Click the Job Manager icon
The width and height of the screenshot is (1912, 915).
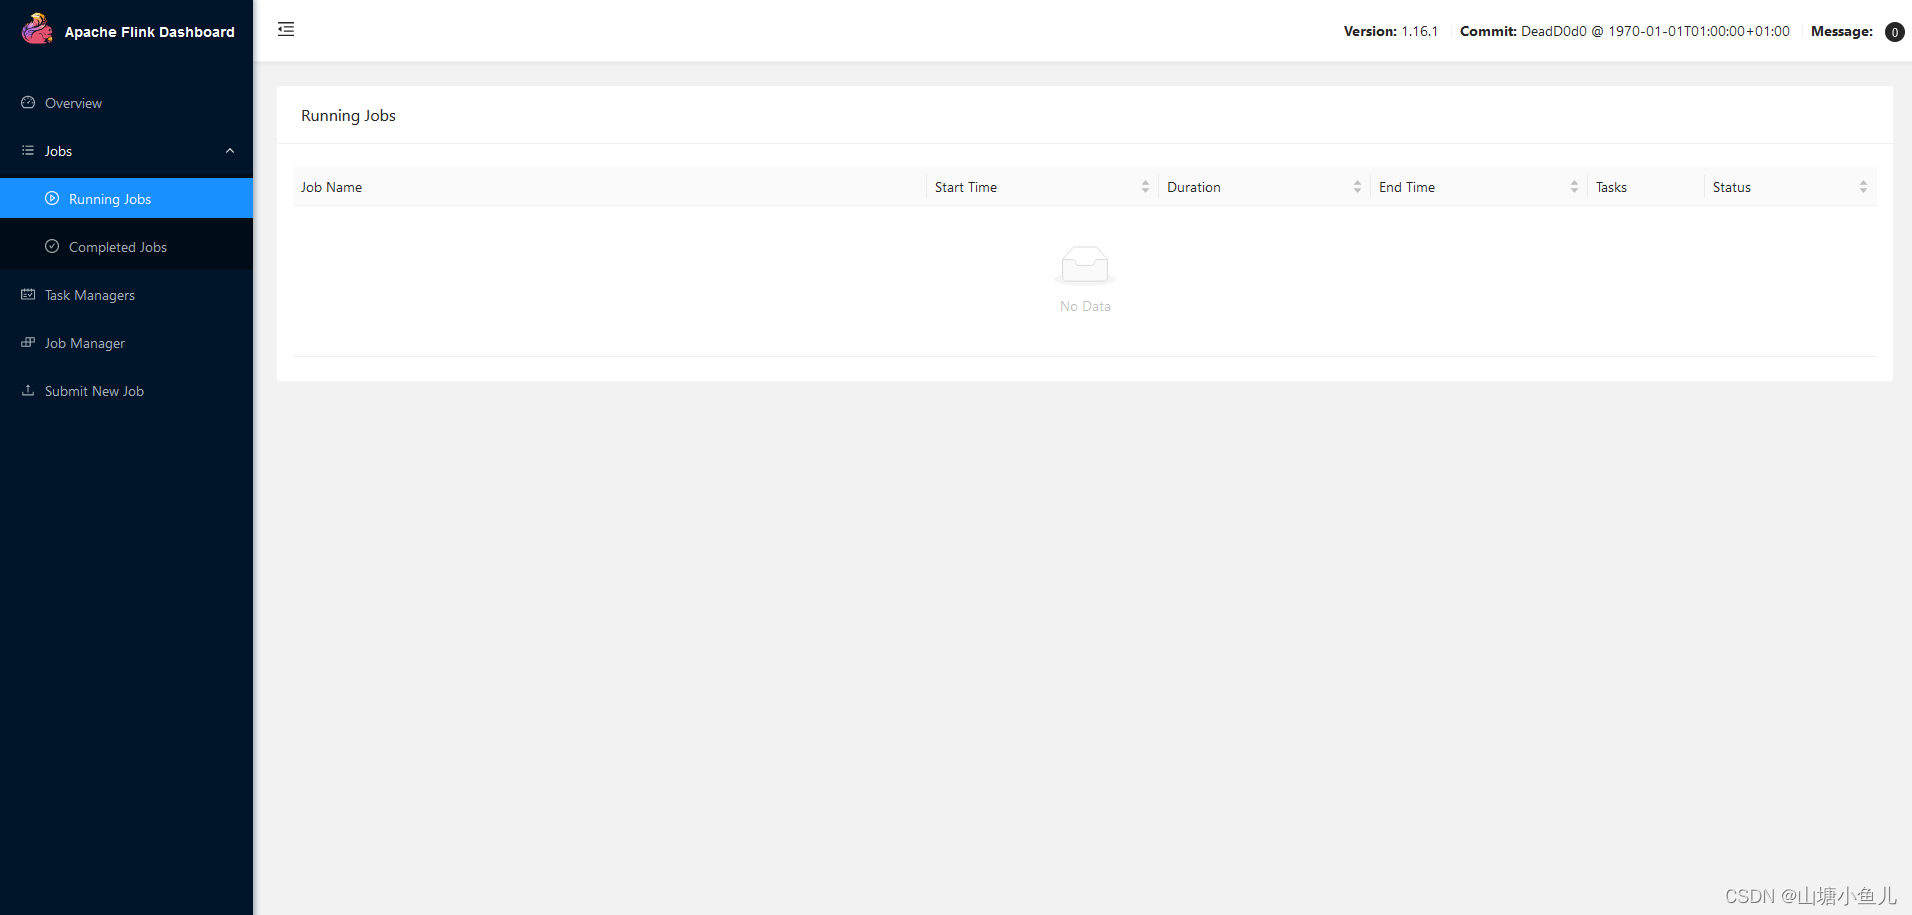tap(26, 342)
